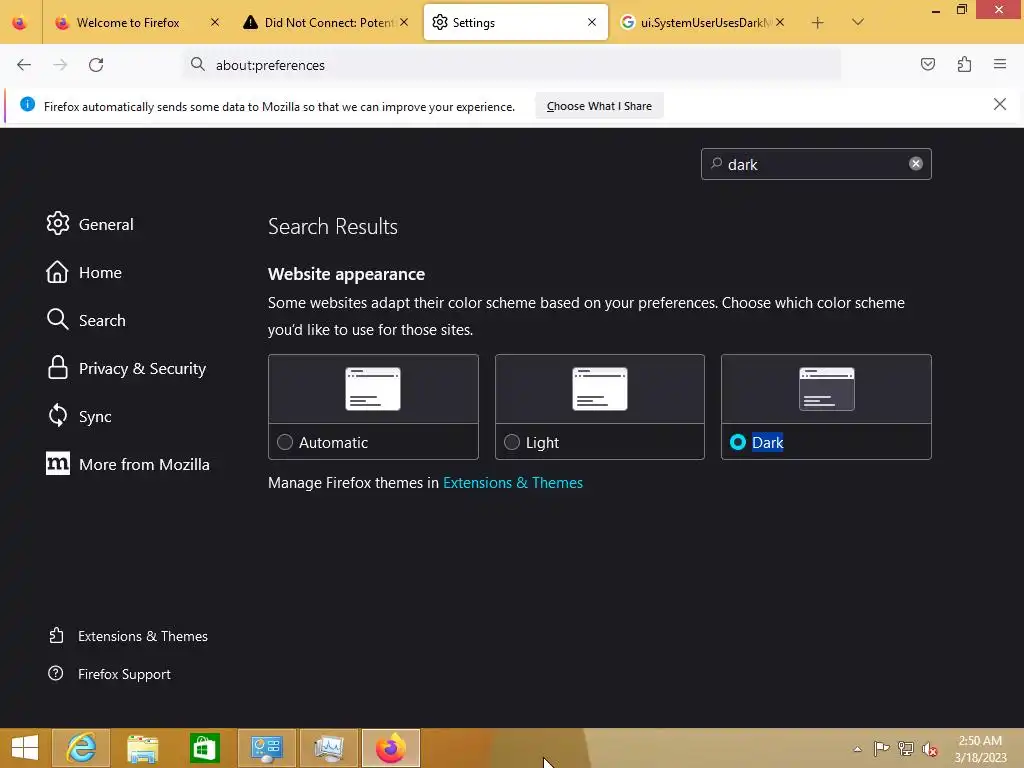Click the Find in Settings search field
This screenshot has width=1024, height=768.
tap(816, 164)
